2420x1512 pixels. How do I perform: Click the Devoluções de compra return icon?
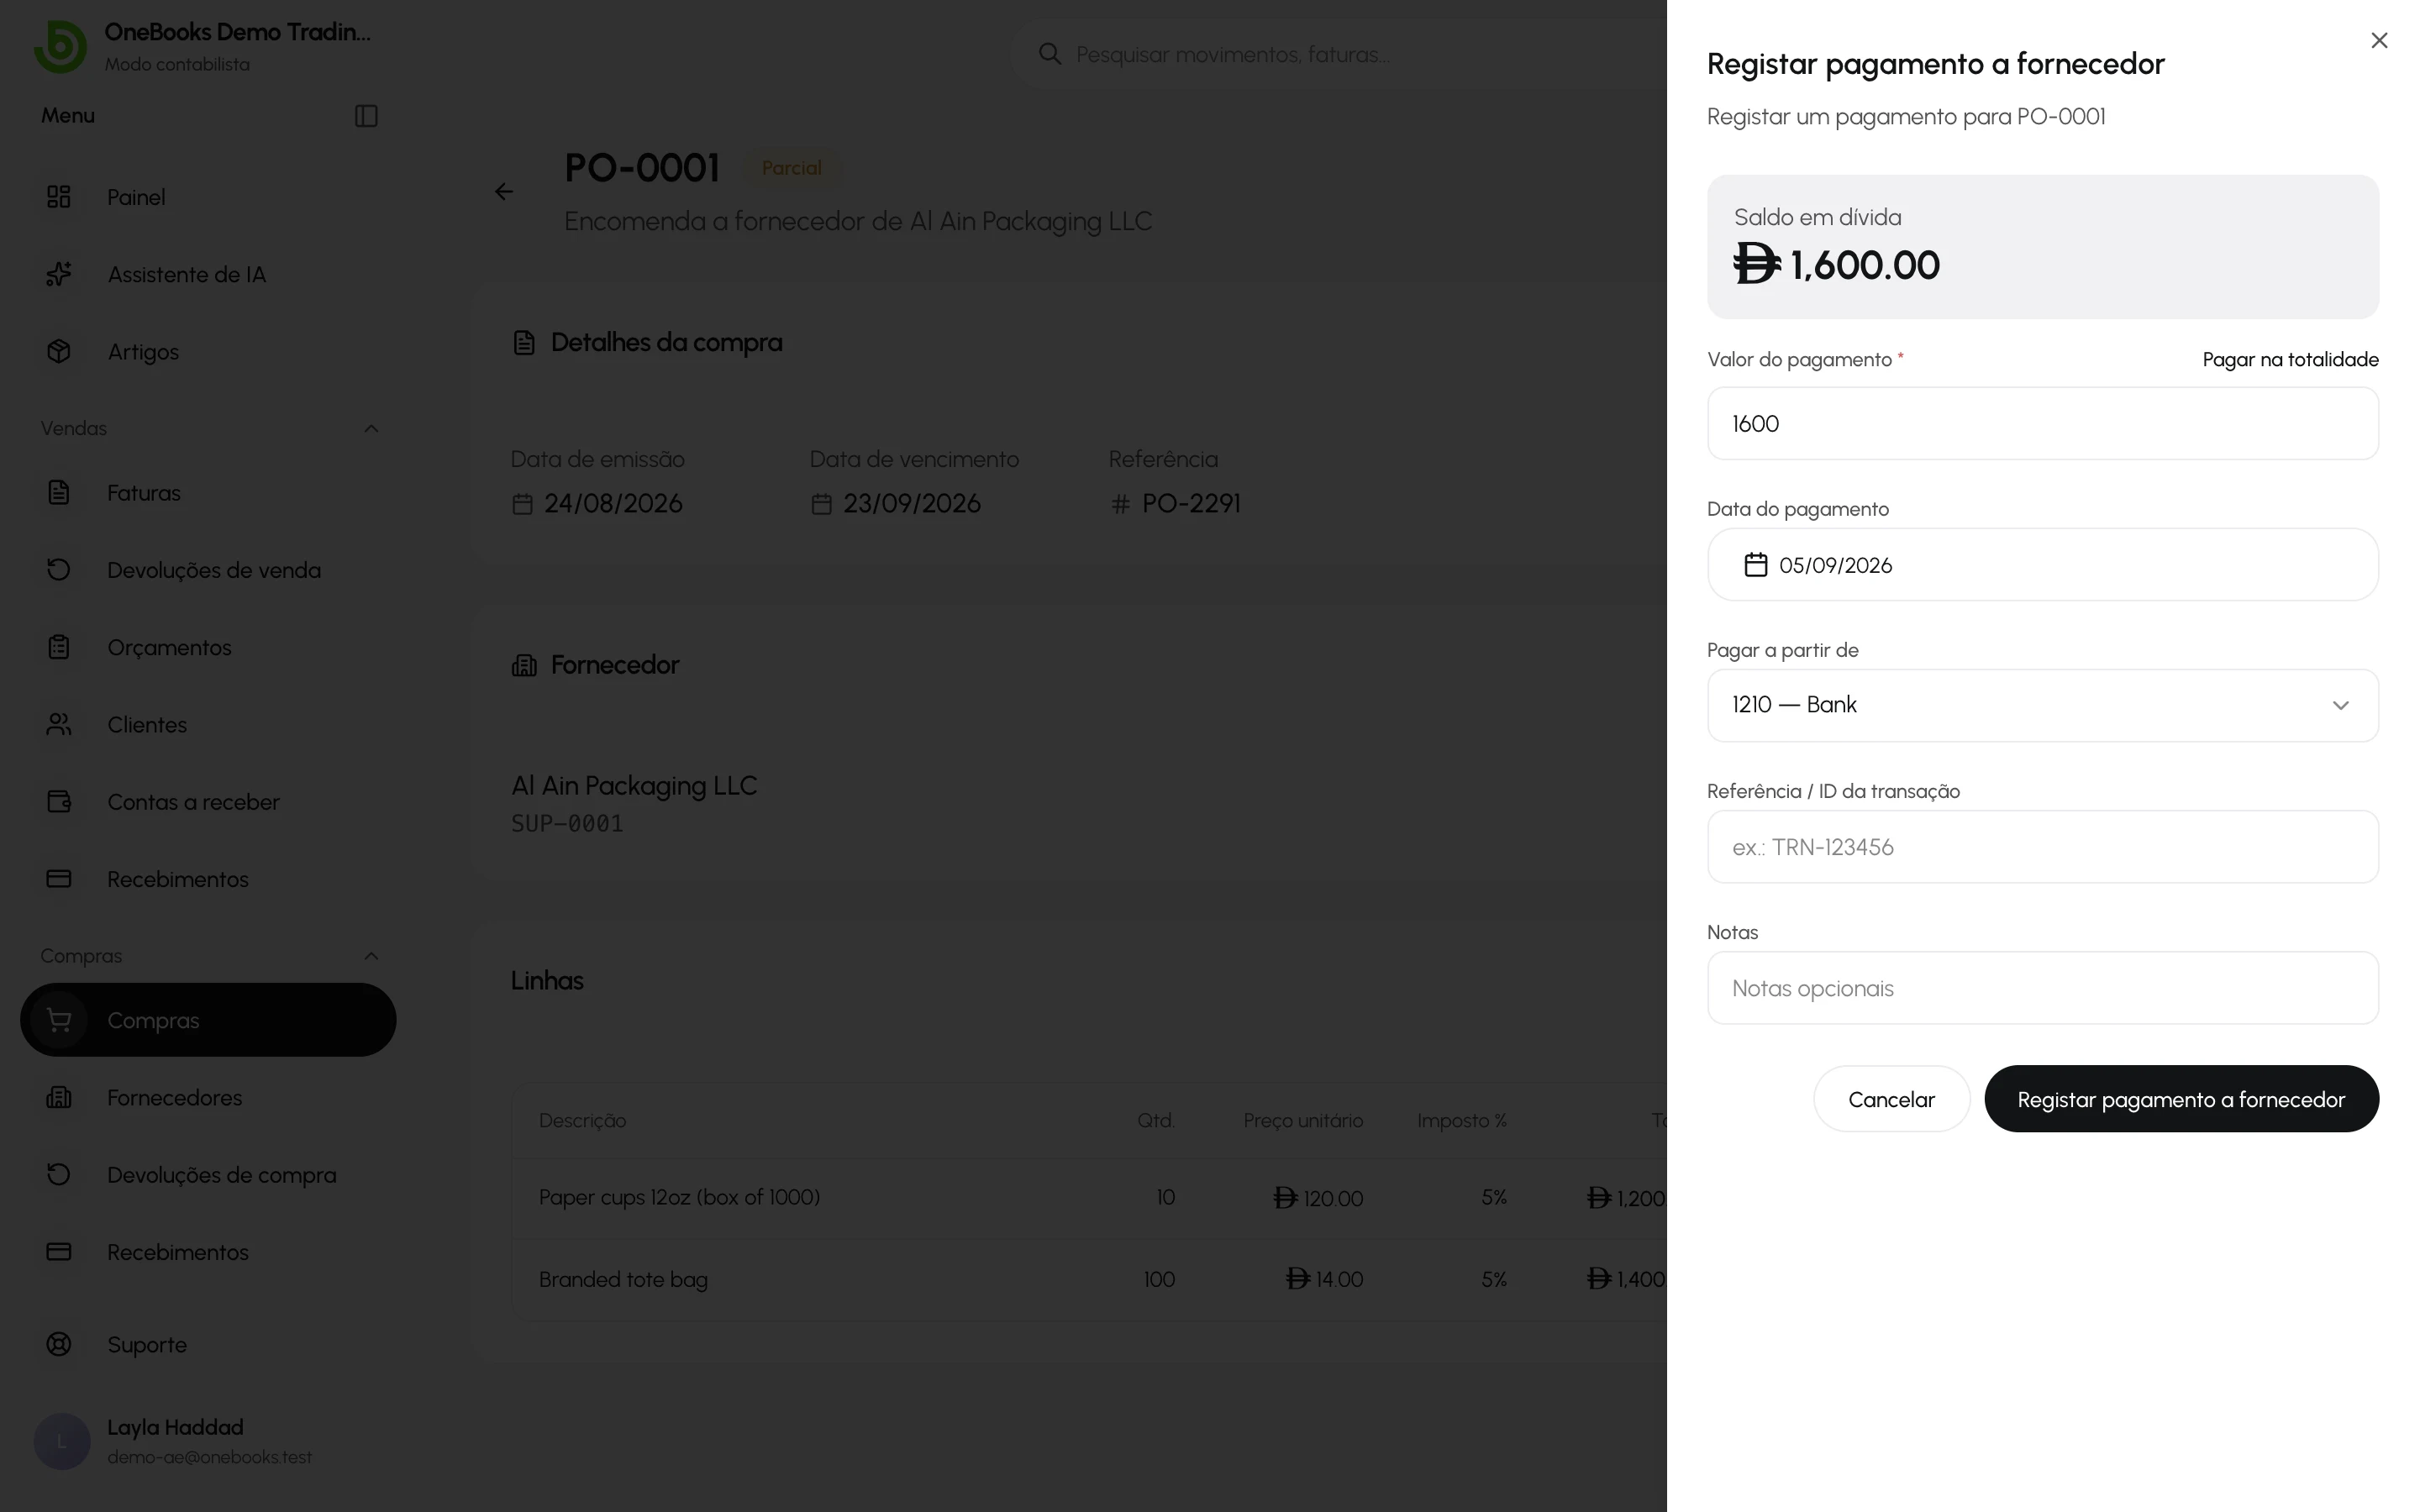[x=59, y=1174]
